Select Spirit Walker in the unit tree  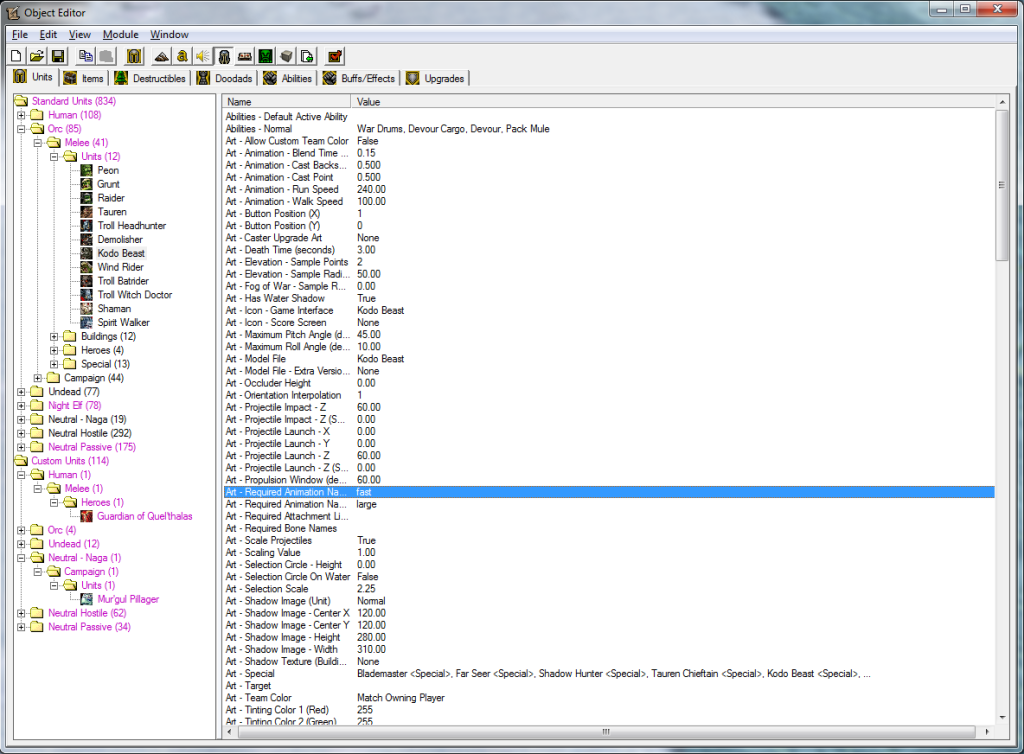point(123,322)
